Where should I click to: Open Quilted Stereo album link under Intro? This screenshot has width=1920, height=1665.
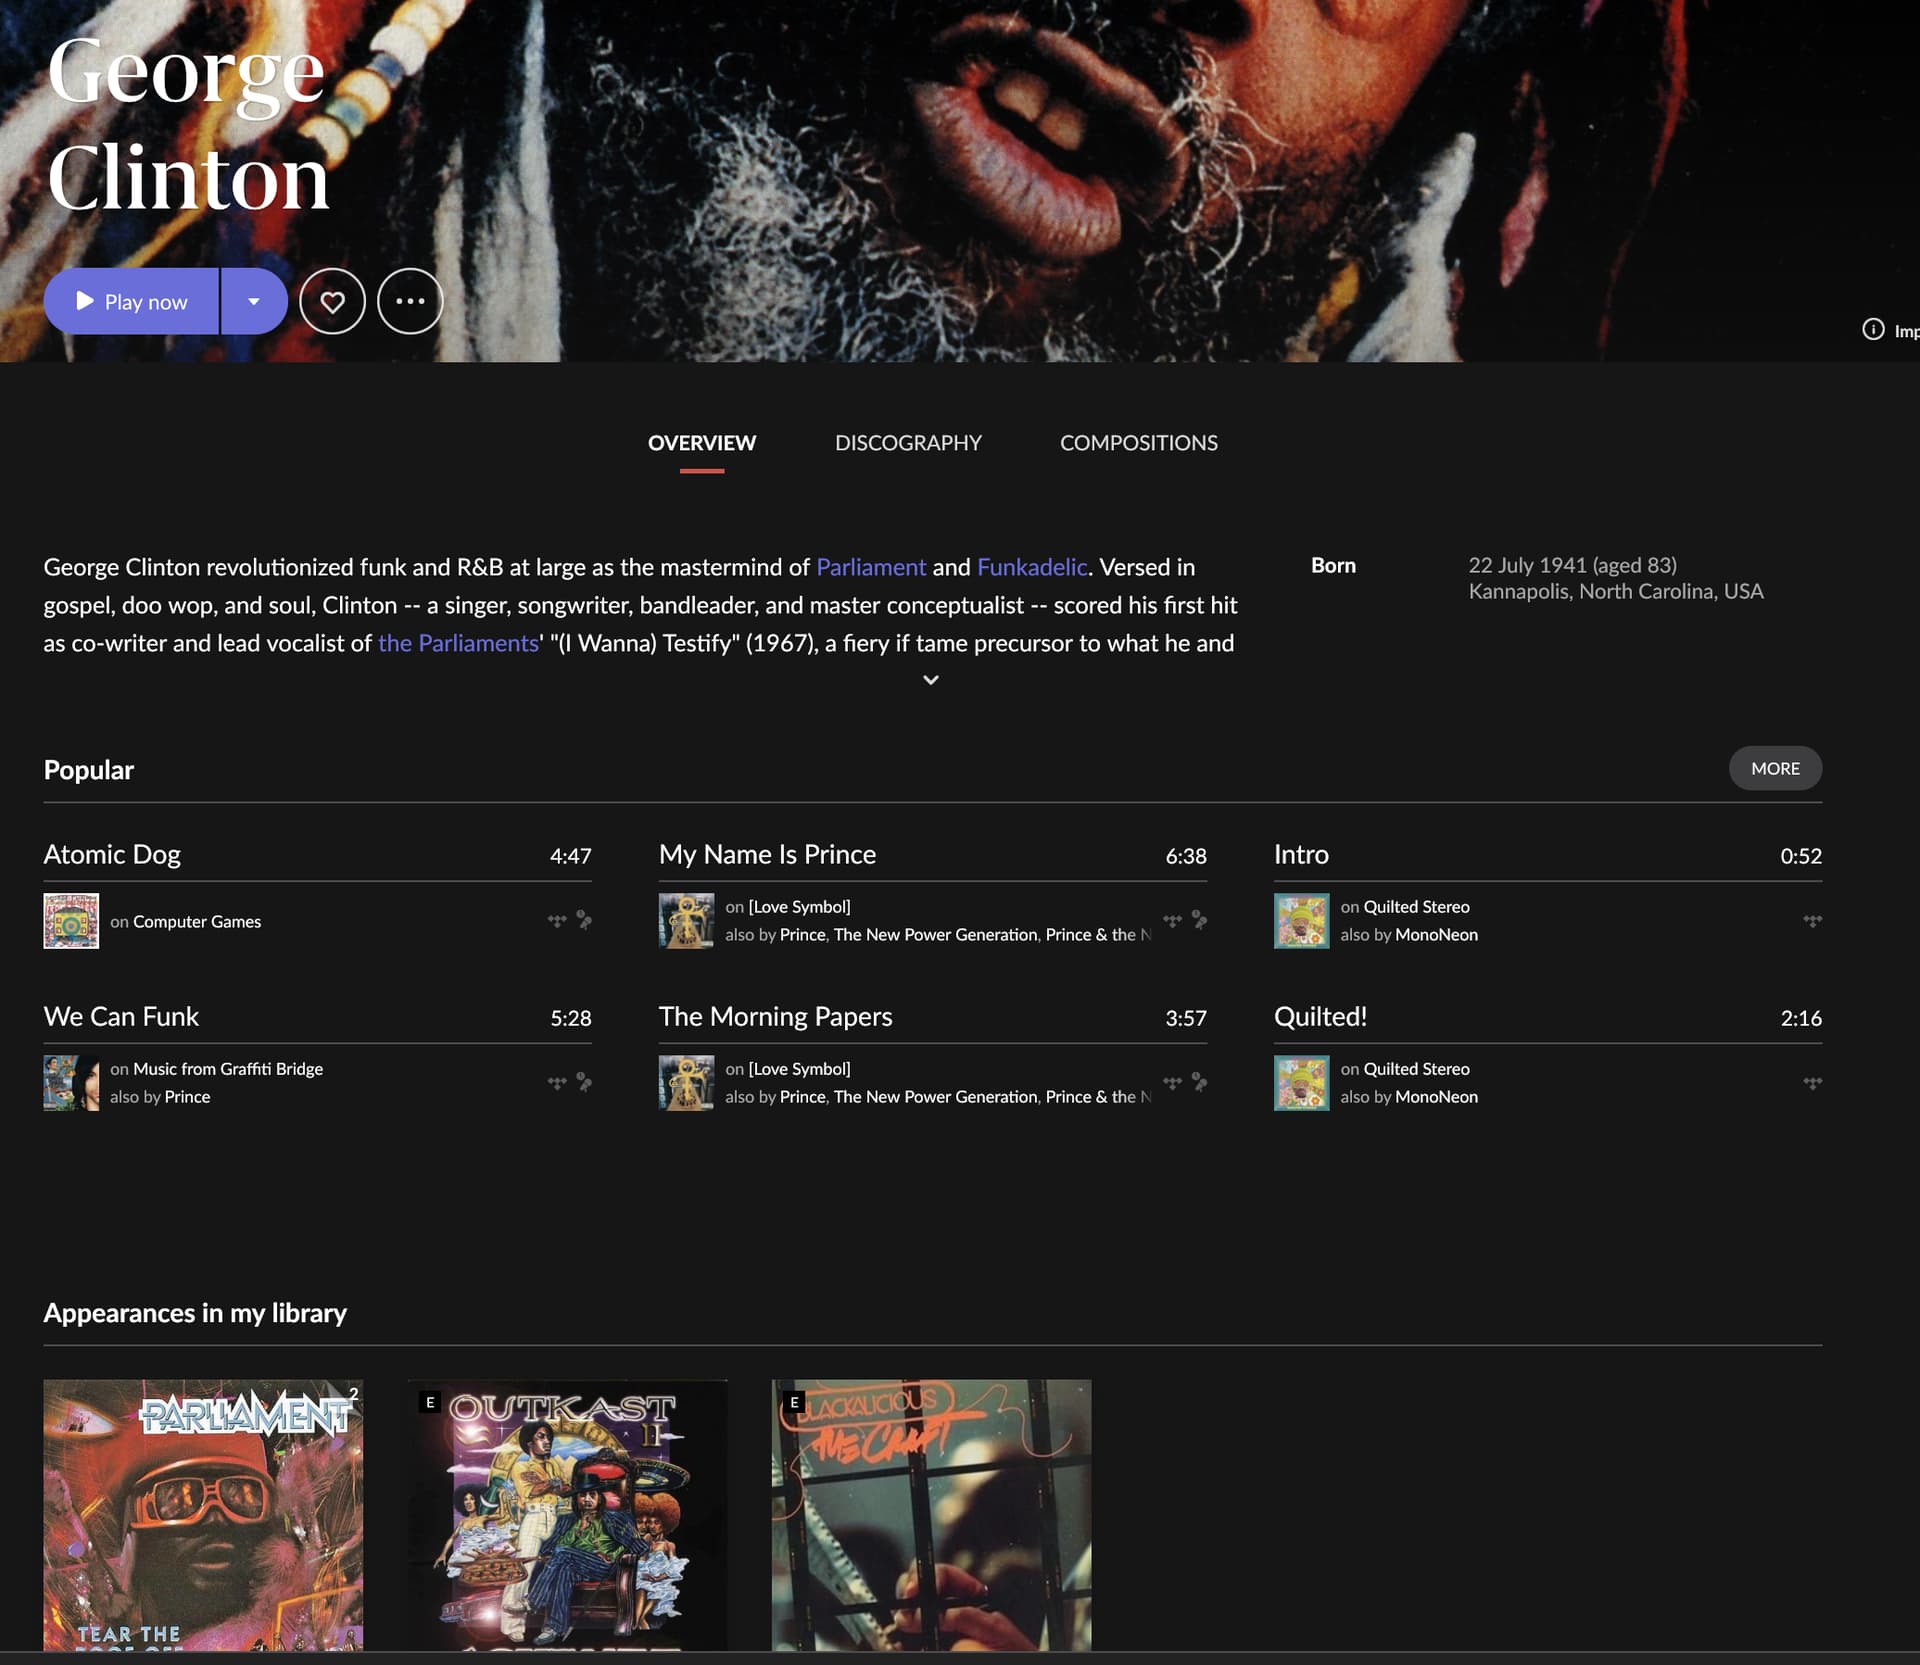(x=1416, y=907)
